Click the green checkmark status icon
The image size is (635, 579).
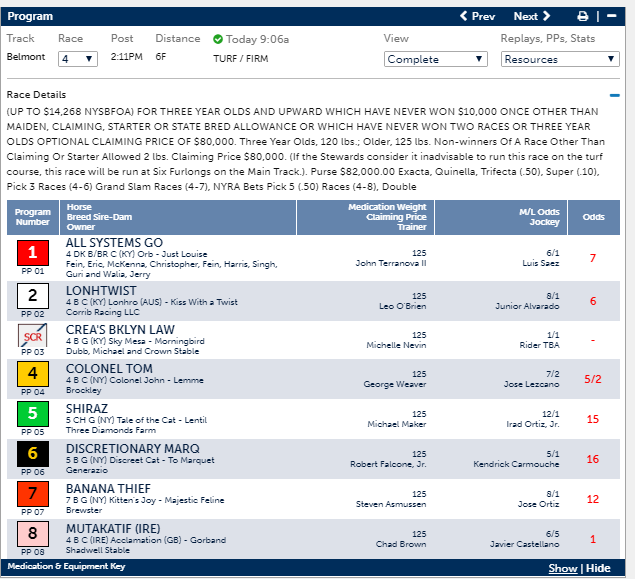pos(218,39)
